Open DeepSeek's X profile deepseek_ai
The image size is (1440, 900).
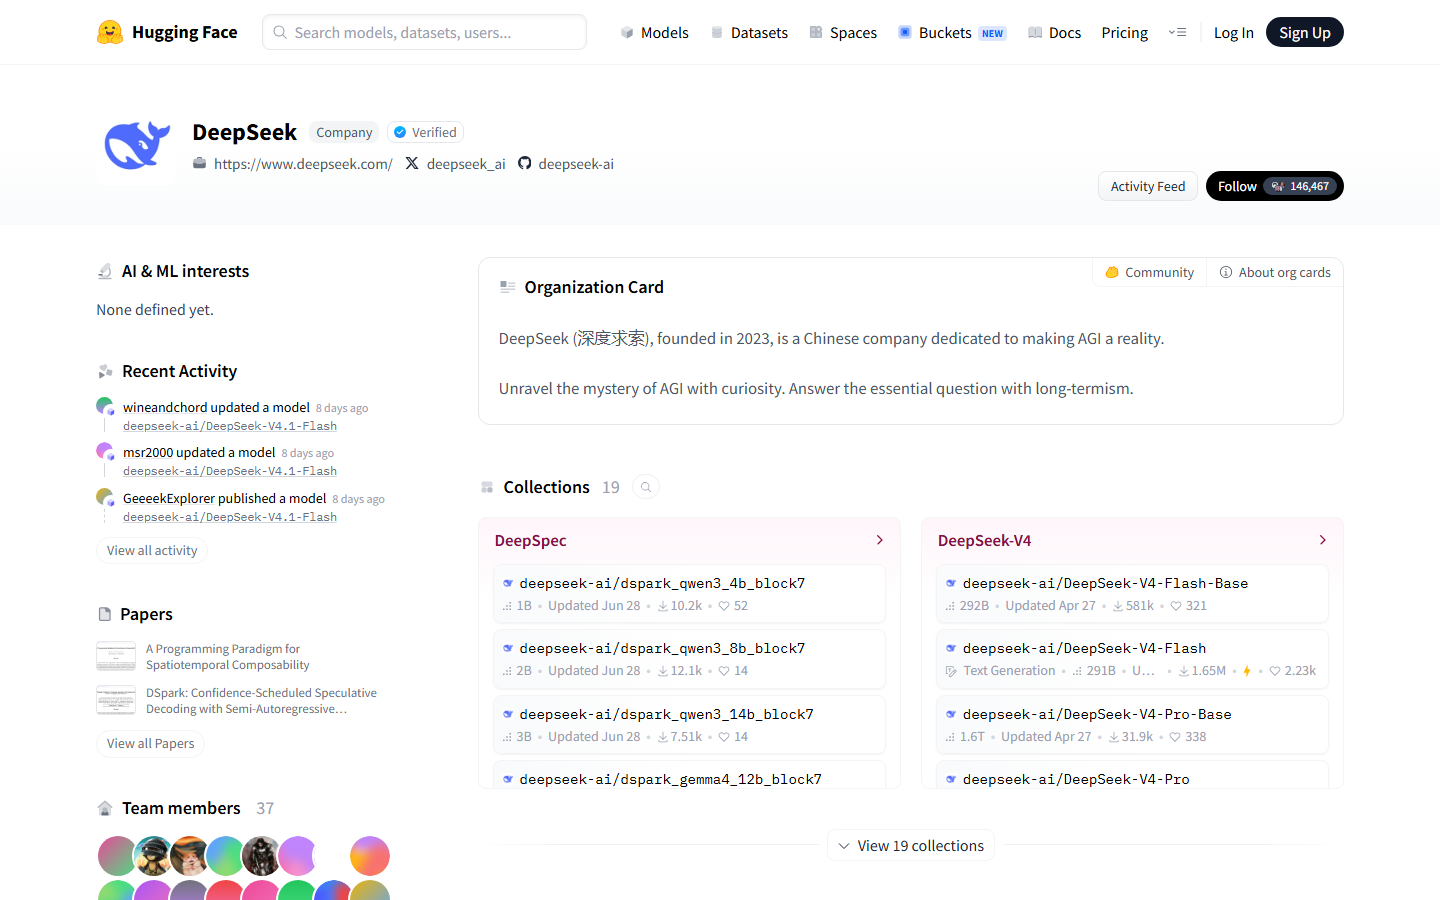point(455,164)
